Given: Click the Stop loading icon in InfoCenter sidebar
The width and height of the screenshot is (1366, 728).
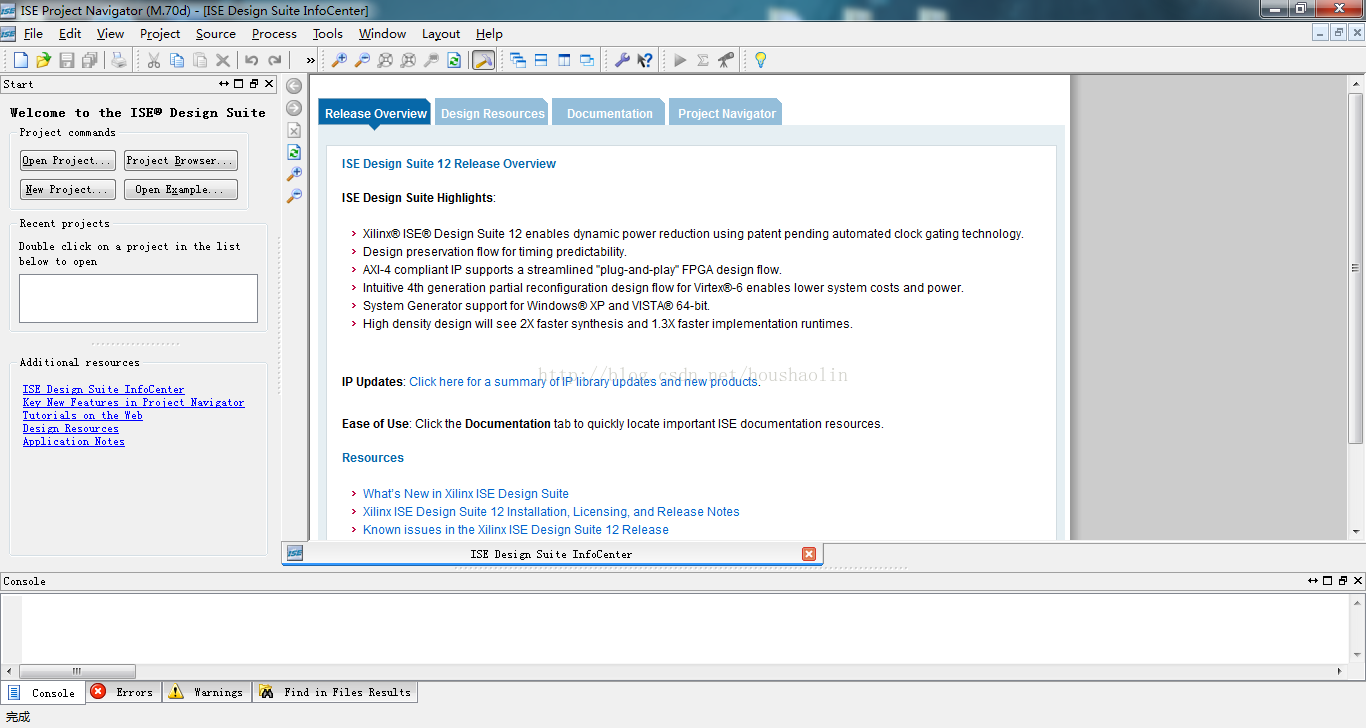Looking at the screenshot, I should (294, 130).
